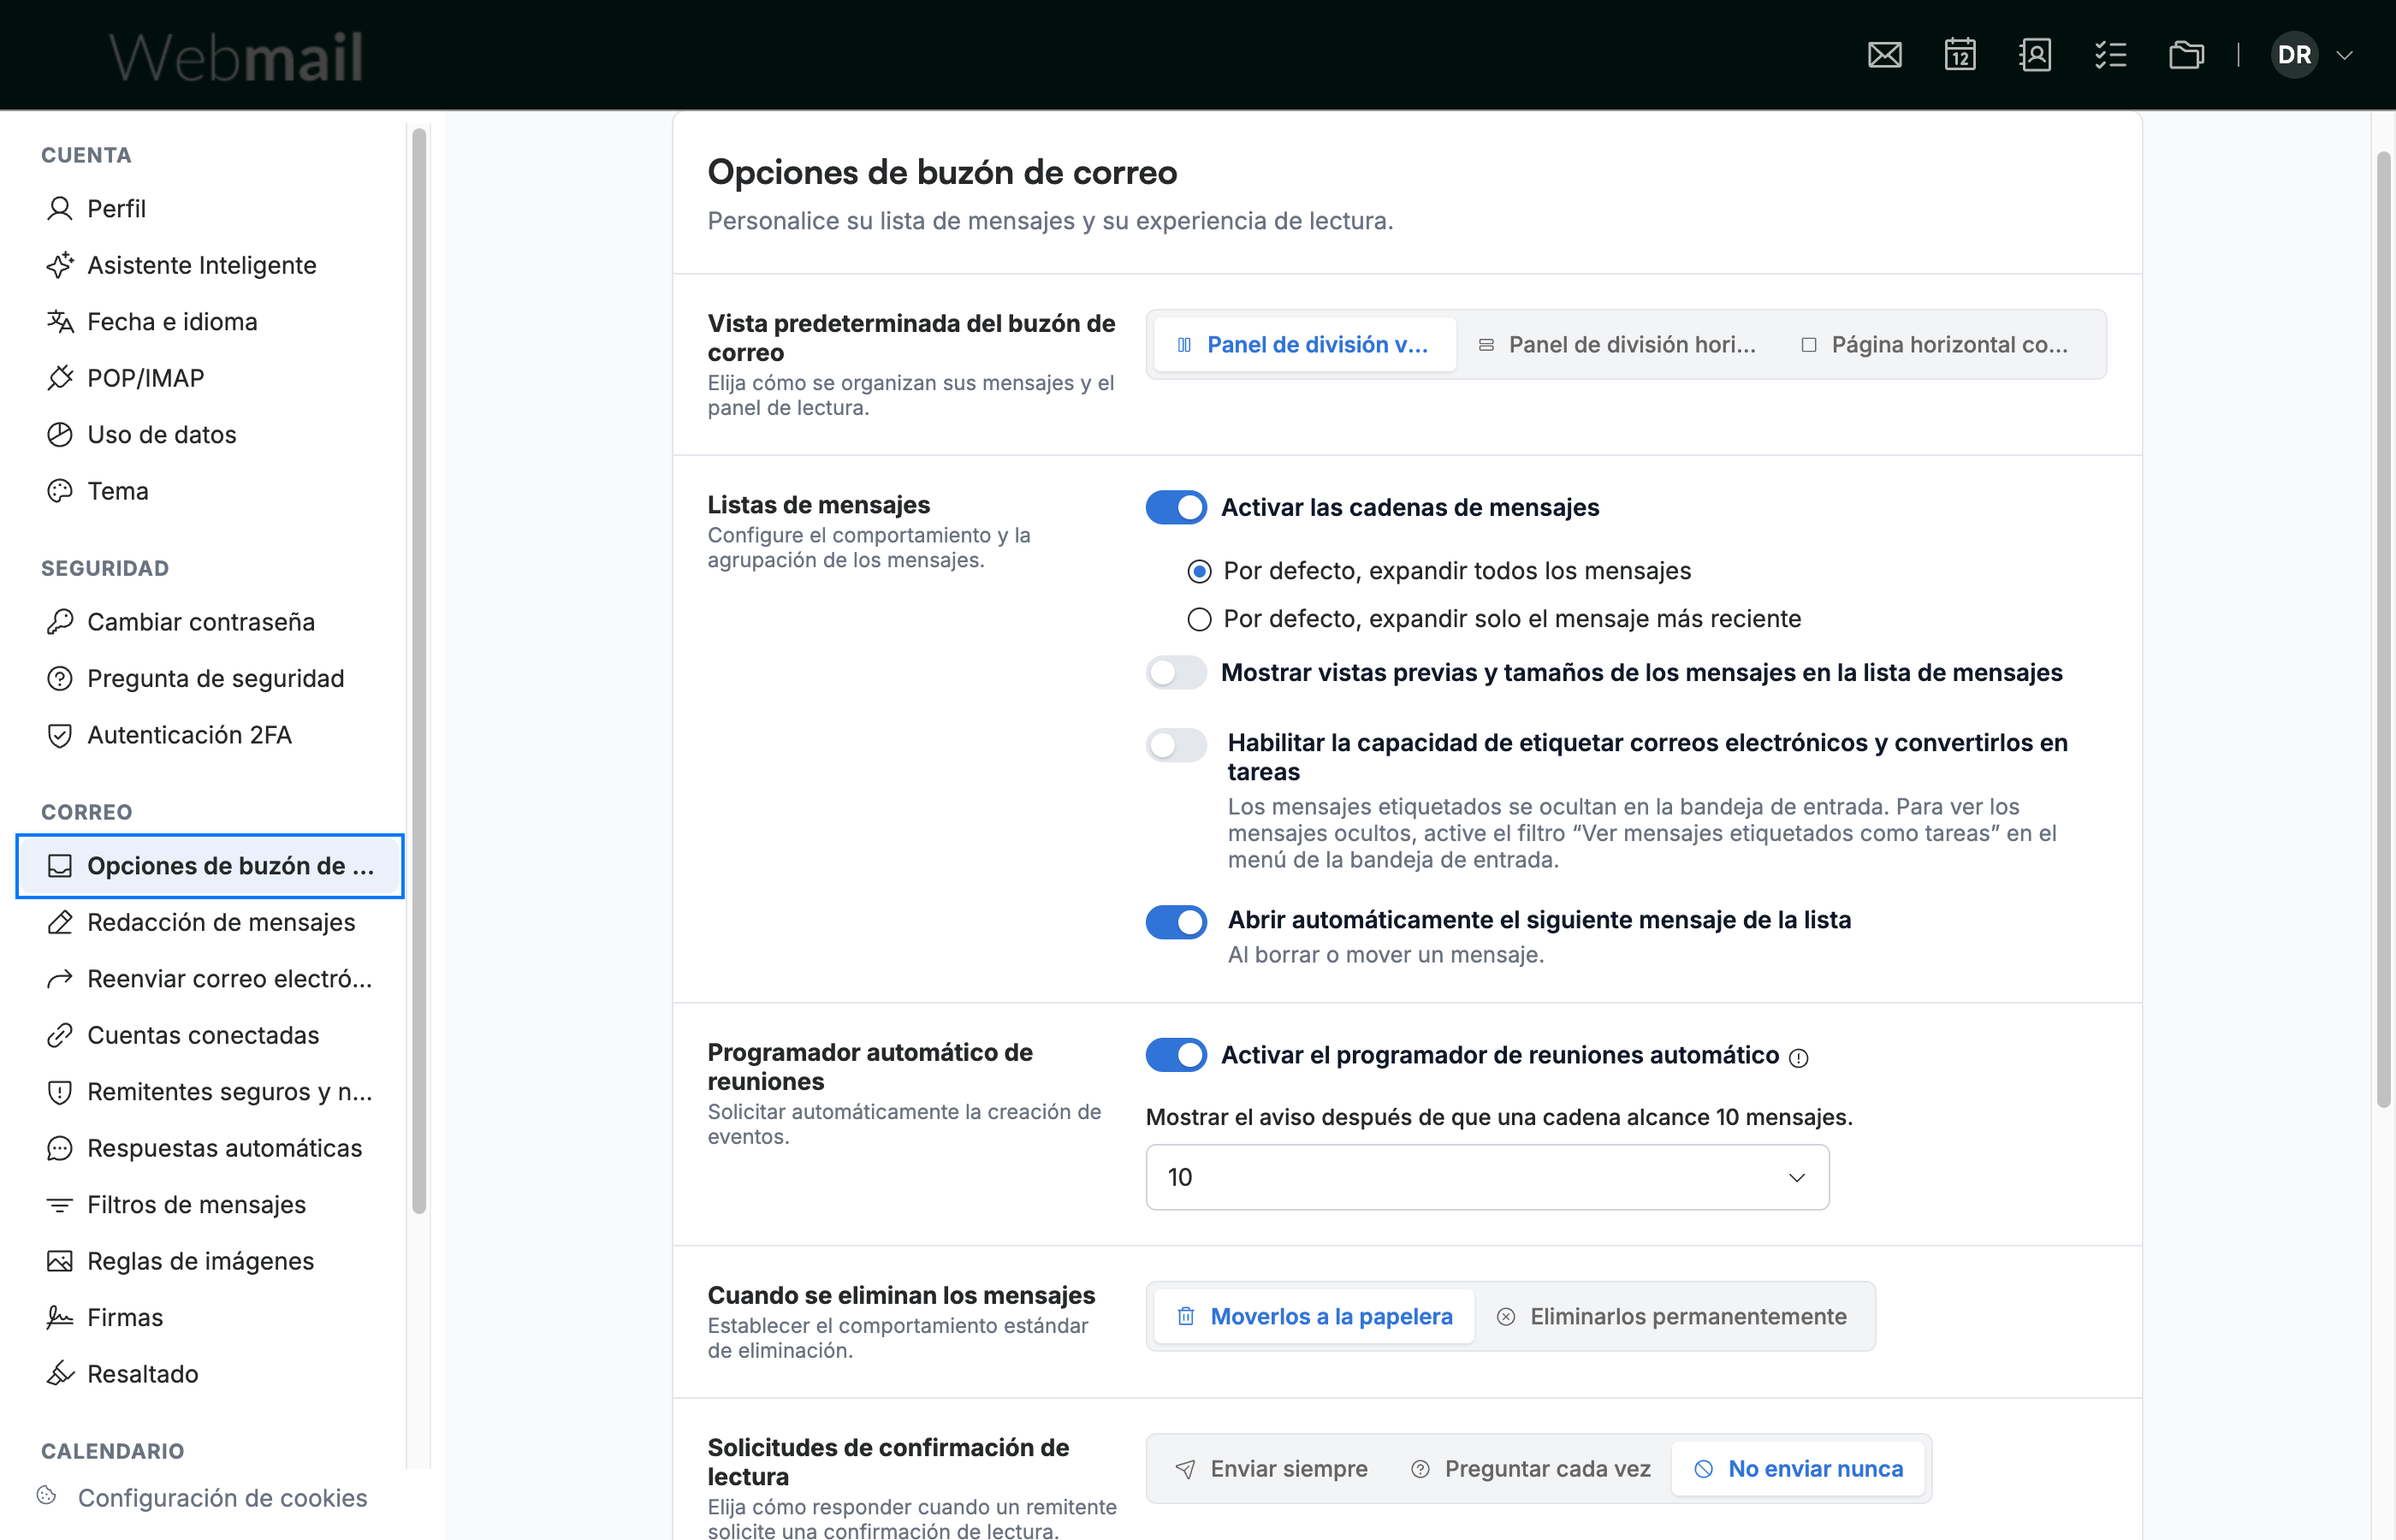Open Perfil settings
The width and height of the screenshot is (2396, 1540).
tap(210, 208)
